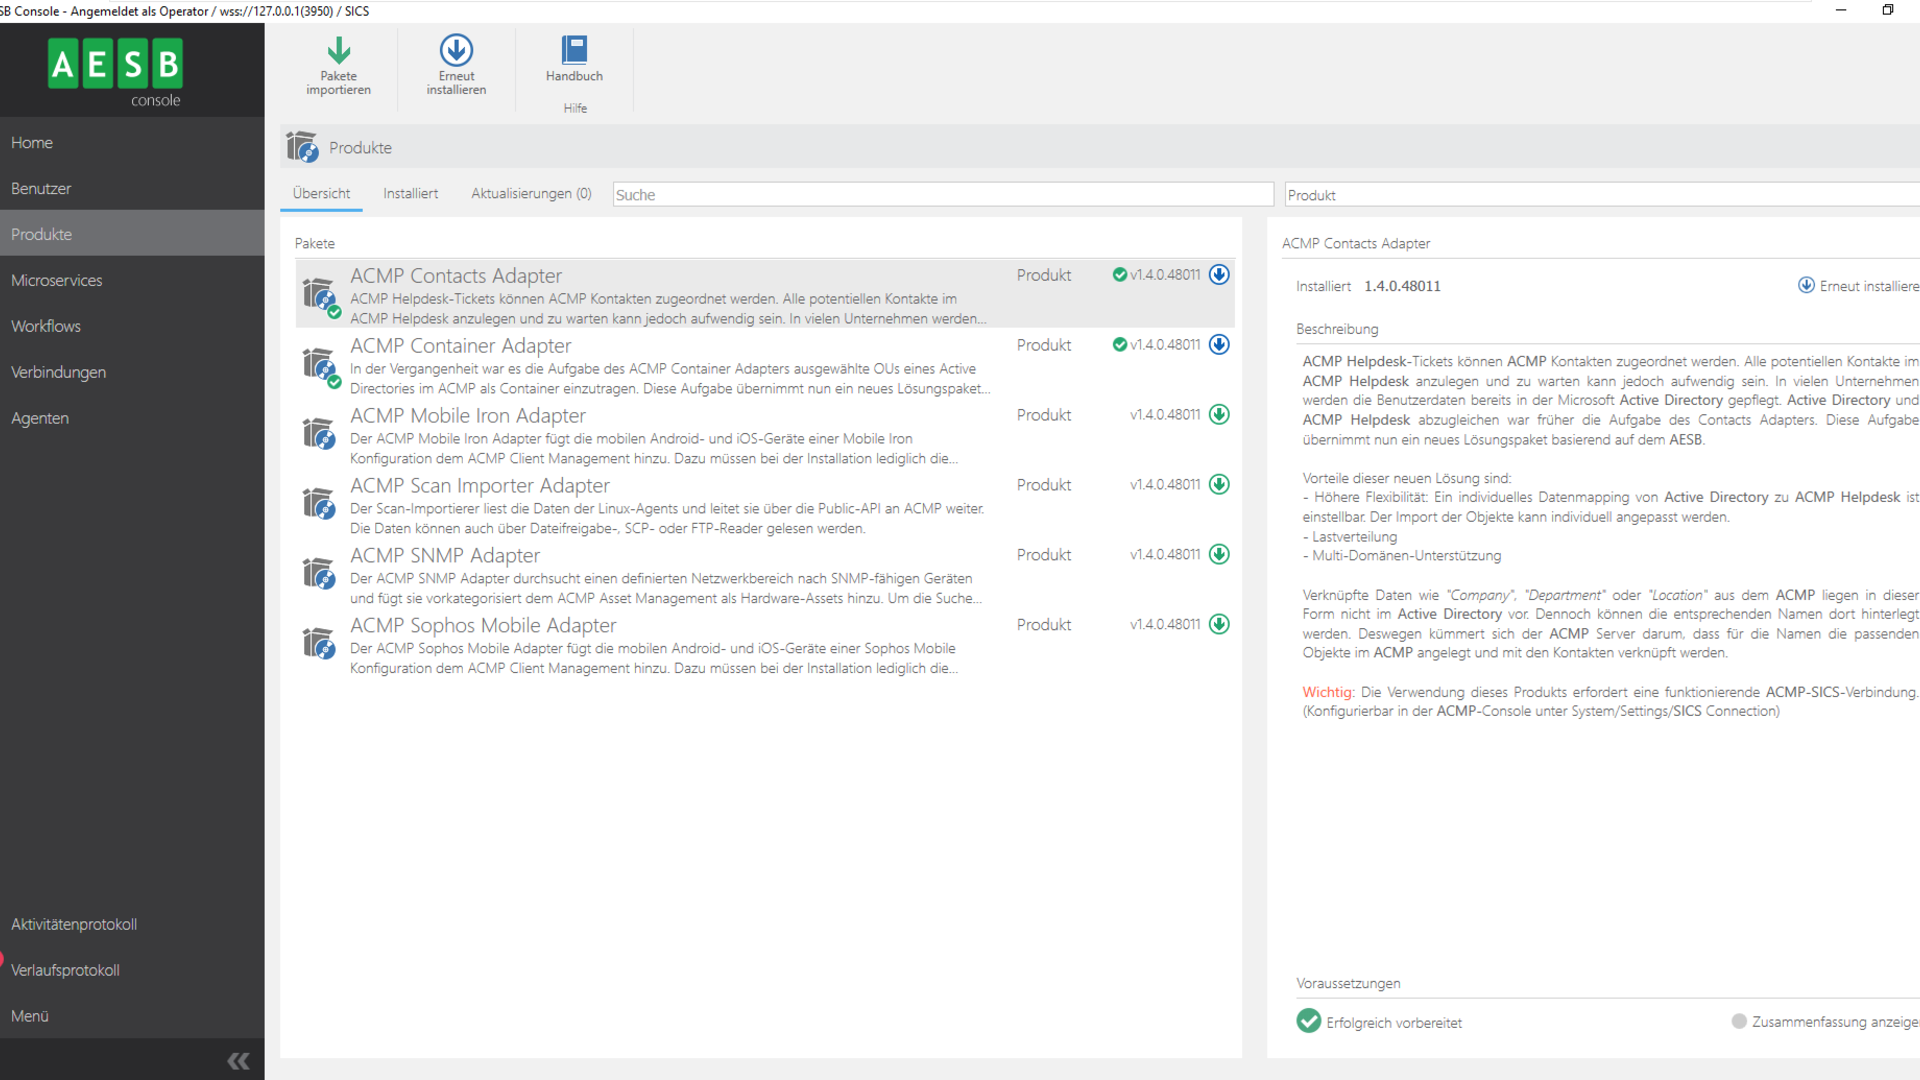Click the Pakete list heading

(x=315, y=244)
